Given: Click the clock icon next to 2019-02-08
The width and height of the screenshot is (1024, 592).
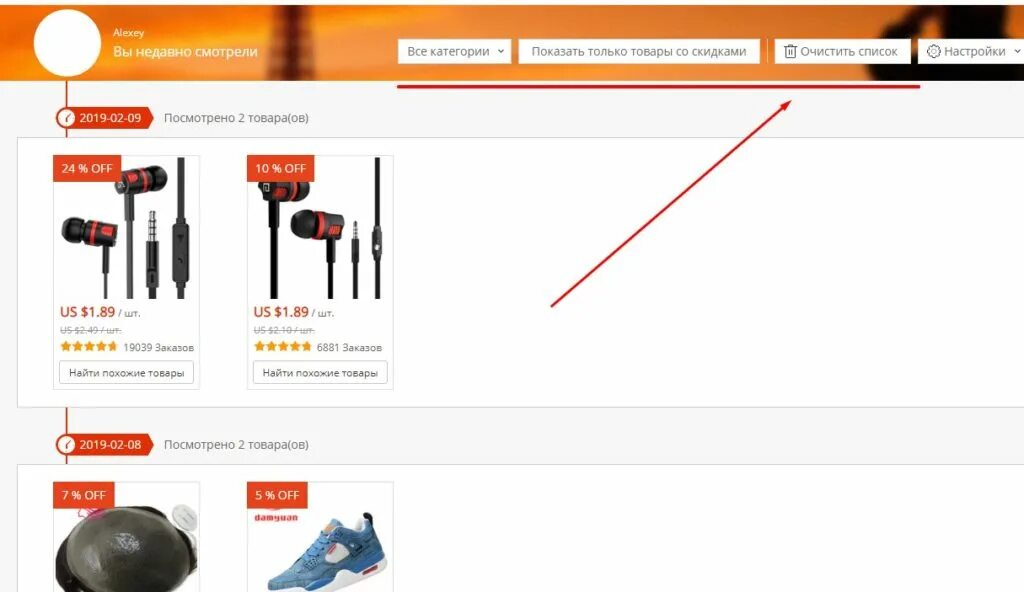Looking at the screenshot, I should click(x=65, y=445).
